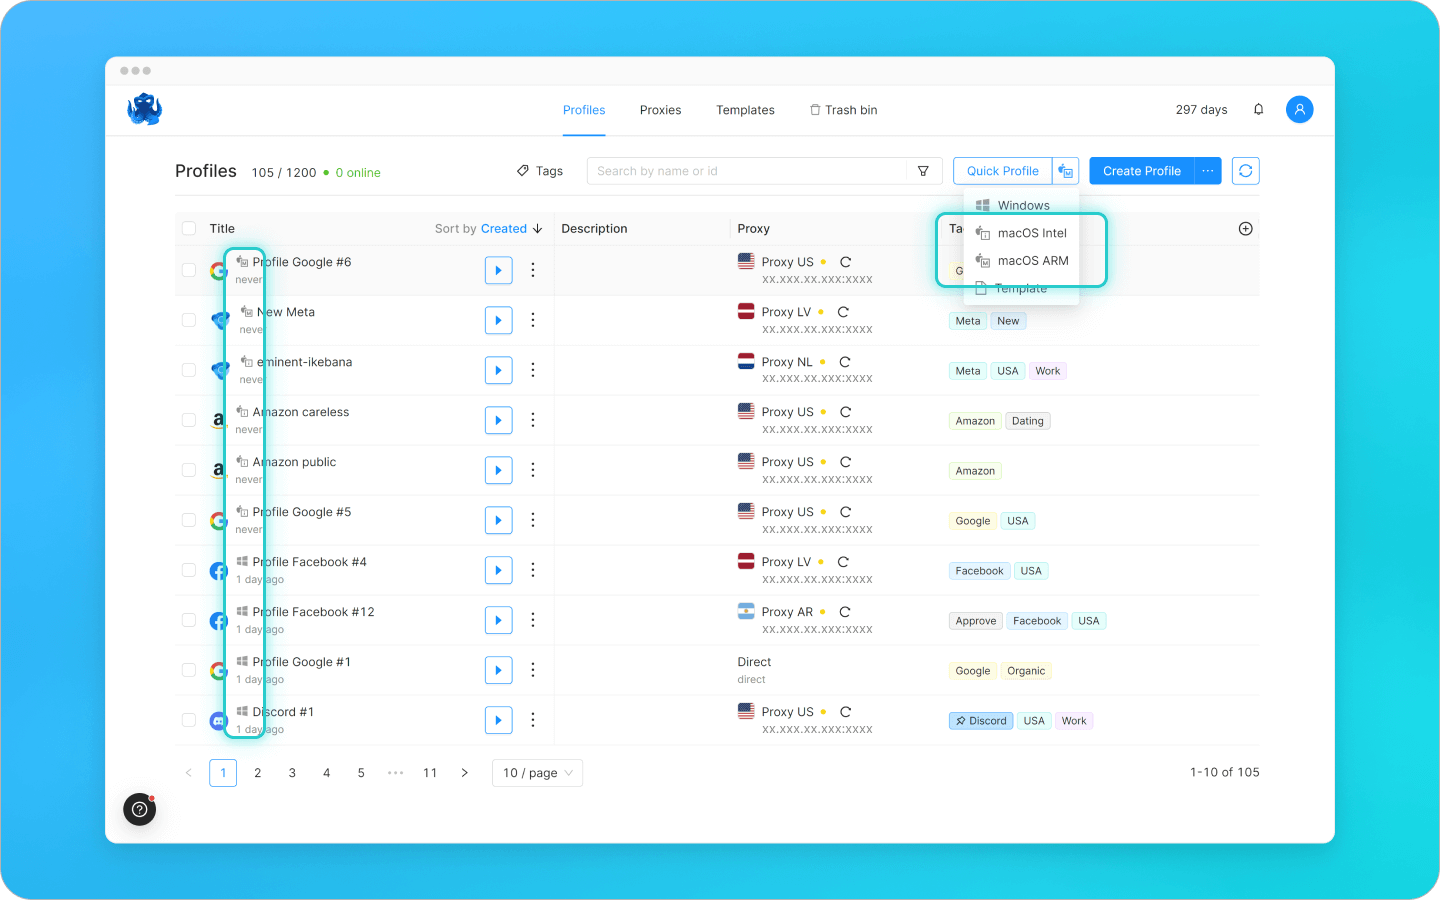Check the Discord #1 profile checkbox
The height and width of the screenshot is (900, 1440).
click(x=189, y=720)
